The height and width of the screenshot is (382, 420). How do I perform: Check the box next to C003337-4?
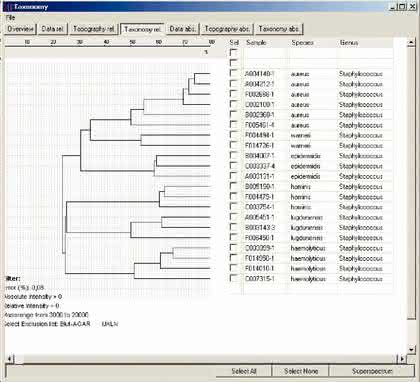tap(234, 166)
